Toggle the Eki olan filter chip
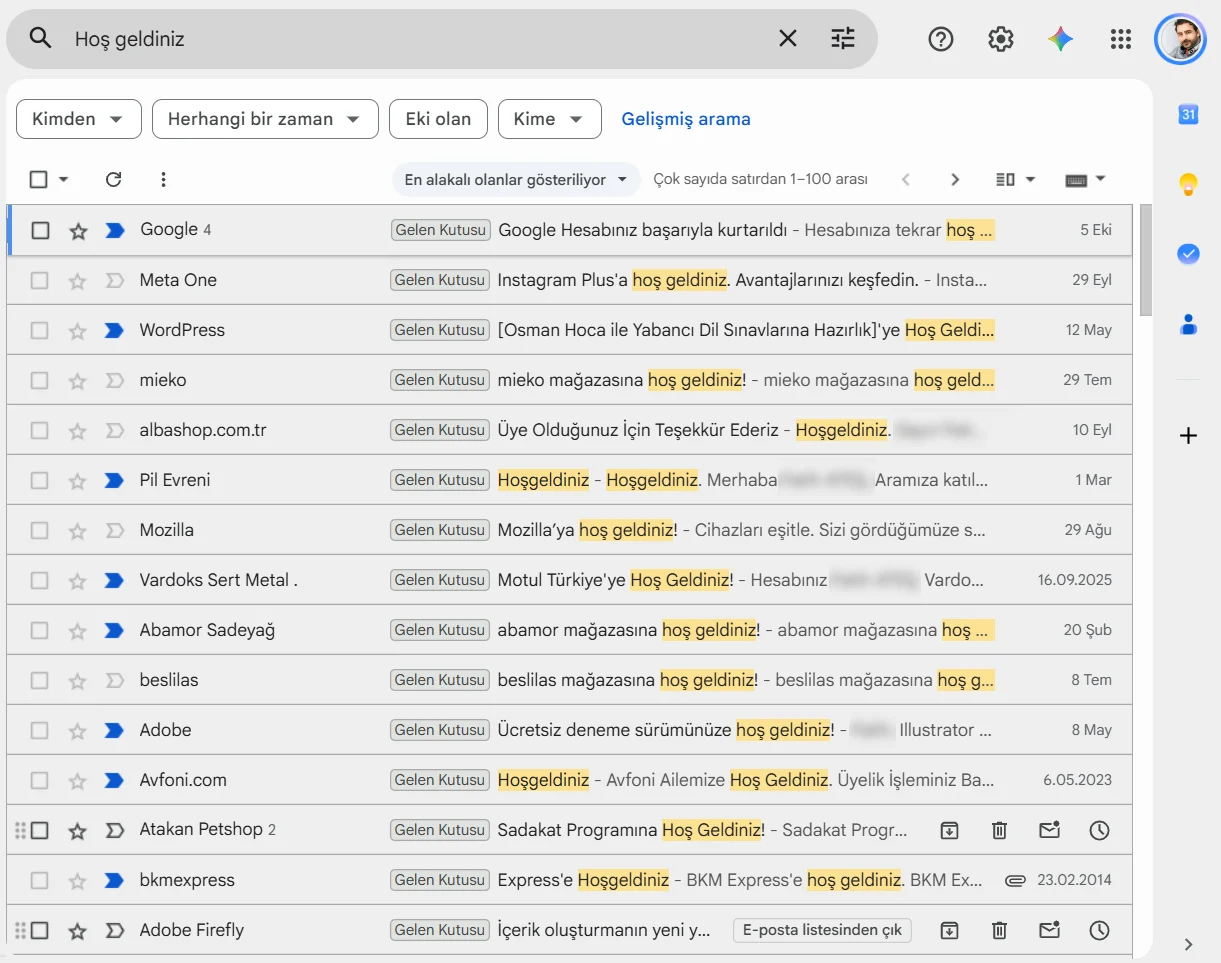 coord(438,119)
